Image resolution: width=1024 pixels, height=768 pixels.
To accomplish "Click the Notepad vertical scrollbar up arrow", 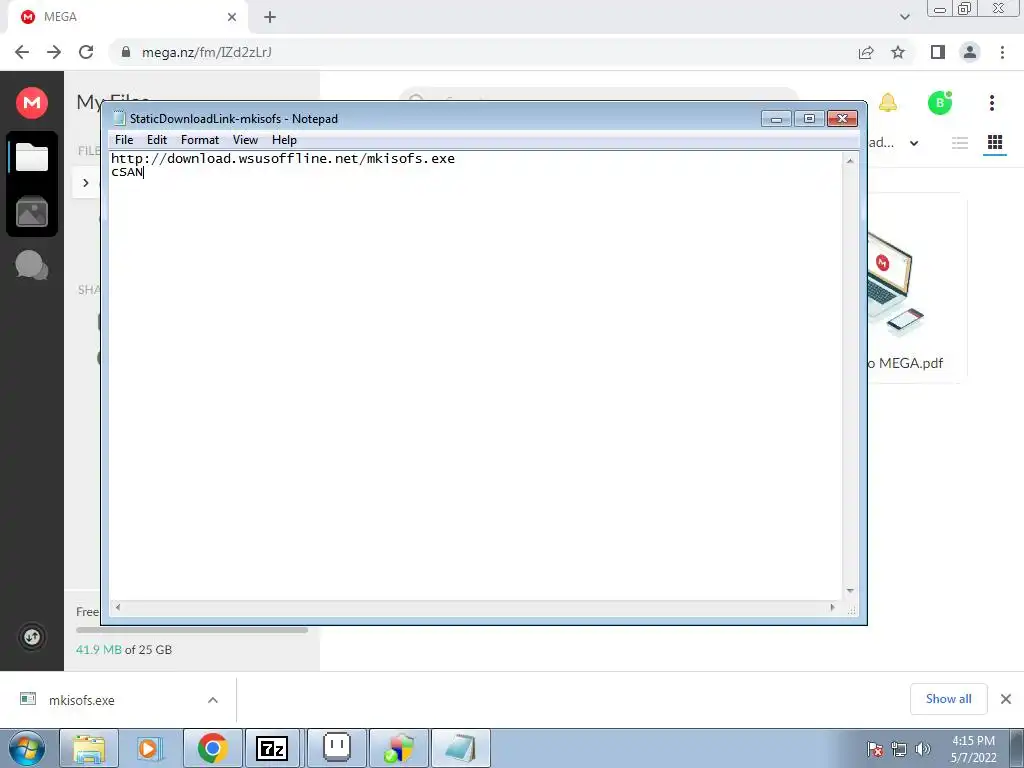I will [850, 161].
